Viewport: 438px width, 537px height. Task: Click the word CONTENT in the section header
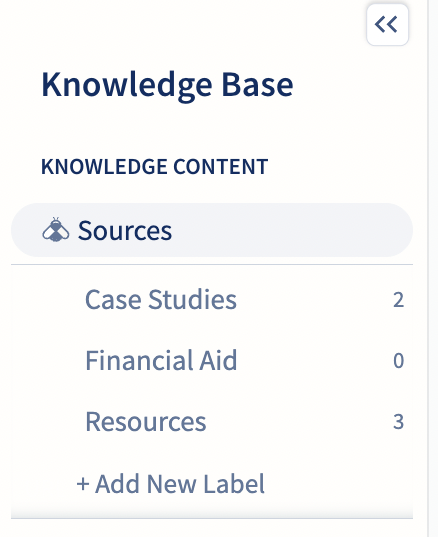point(221,167)
